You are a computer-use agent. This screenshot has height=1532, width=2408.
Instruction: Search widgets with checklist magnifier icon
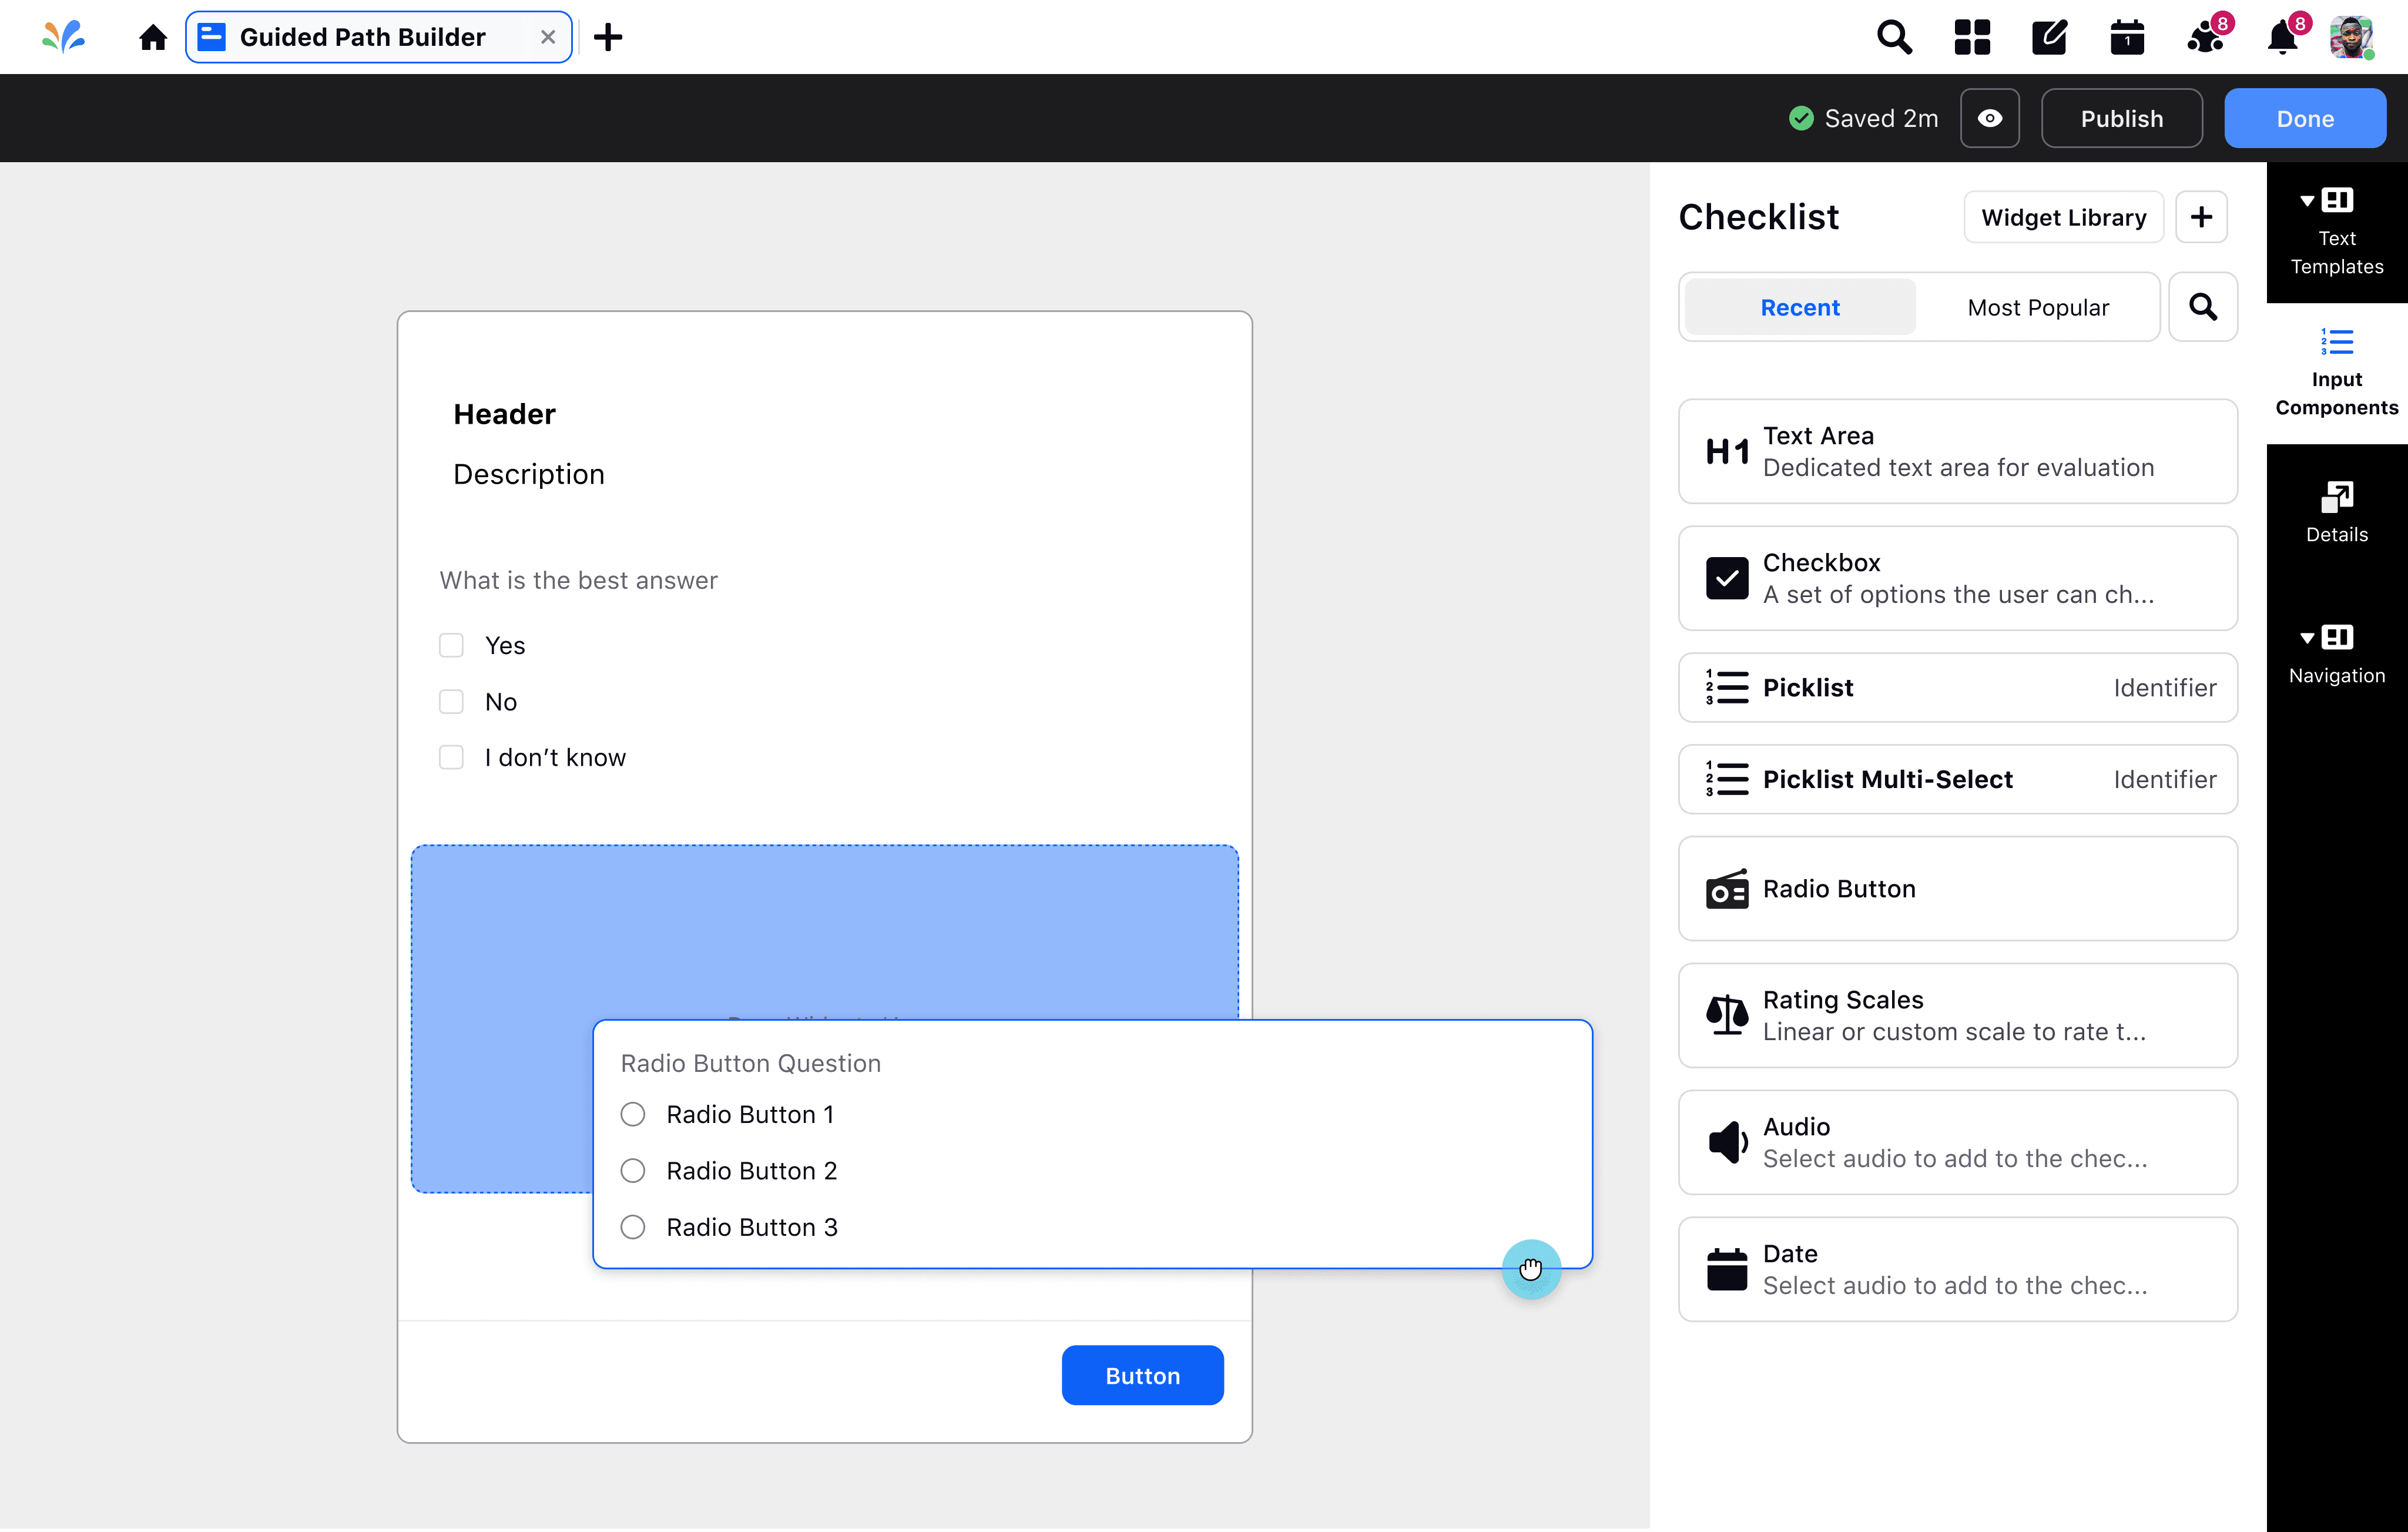2203,307
